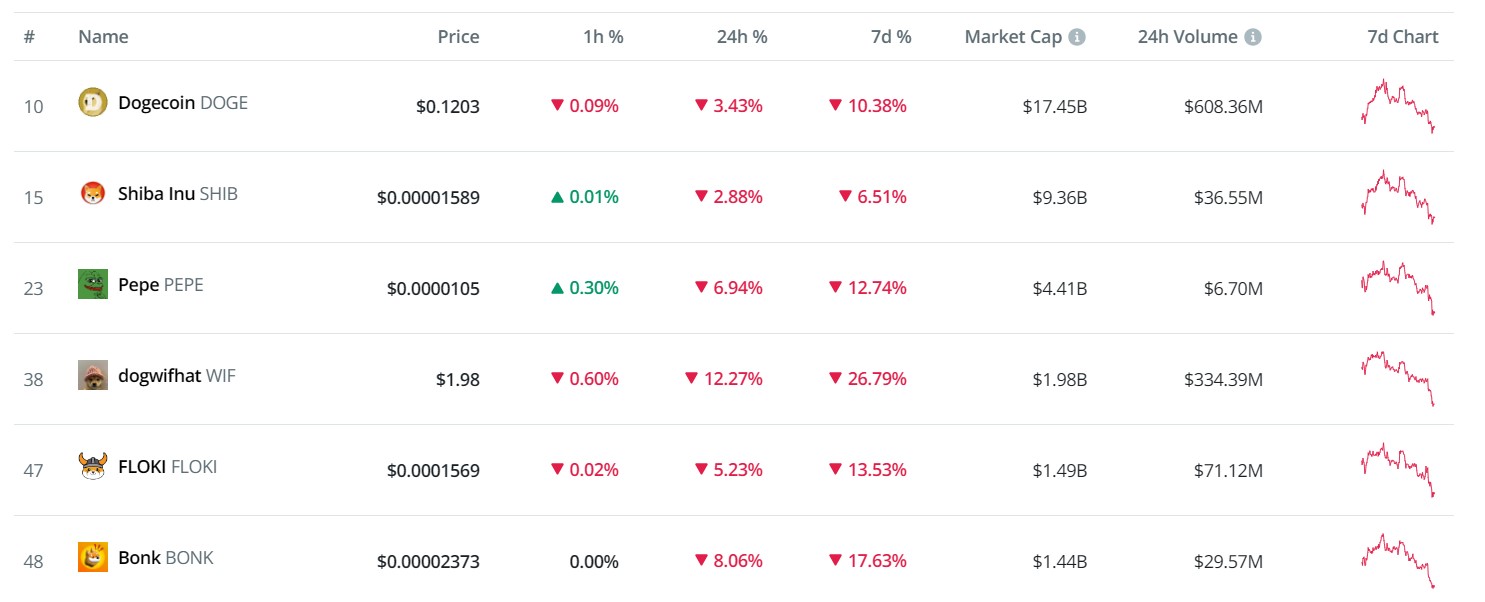Sort by the # rank column header

click(x=30, y=37)
